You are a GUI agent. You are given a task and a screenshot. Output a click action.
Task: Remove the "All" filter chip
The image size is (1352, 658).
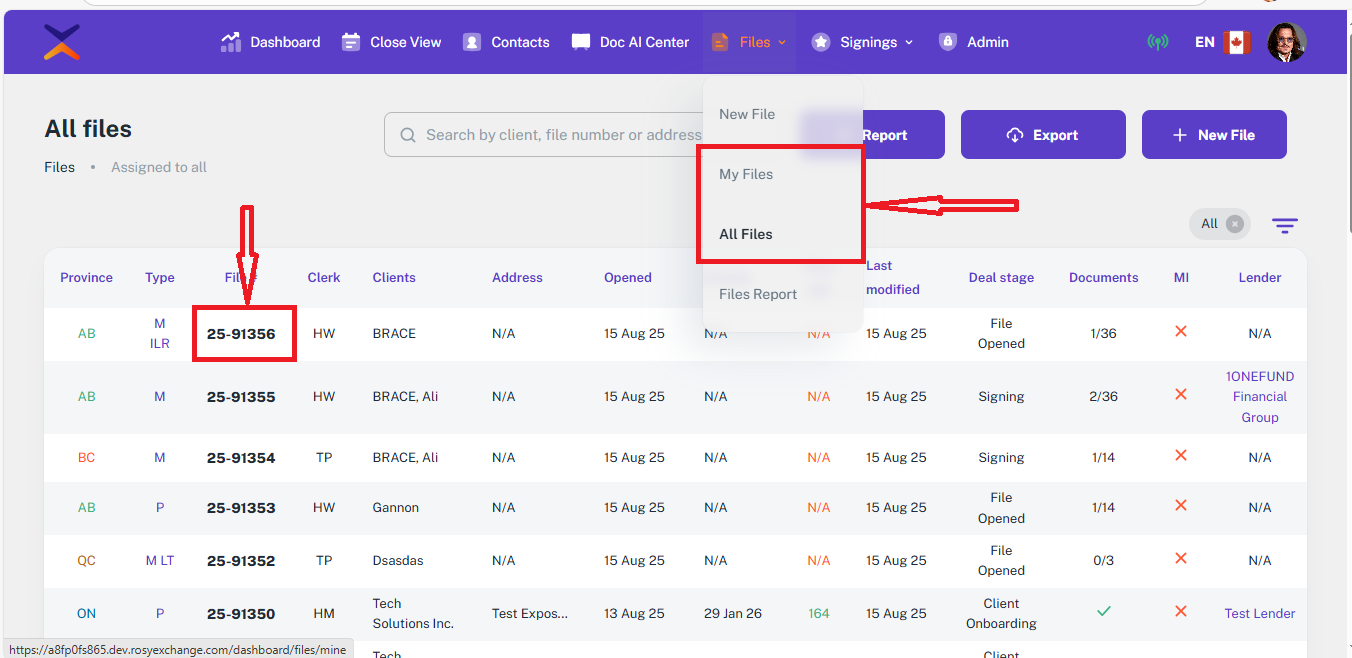pos(1234,224)
